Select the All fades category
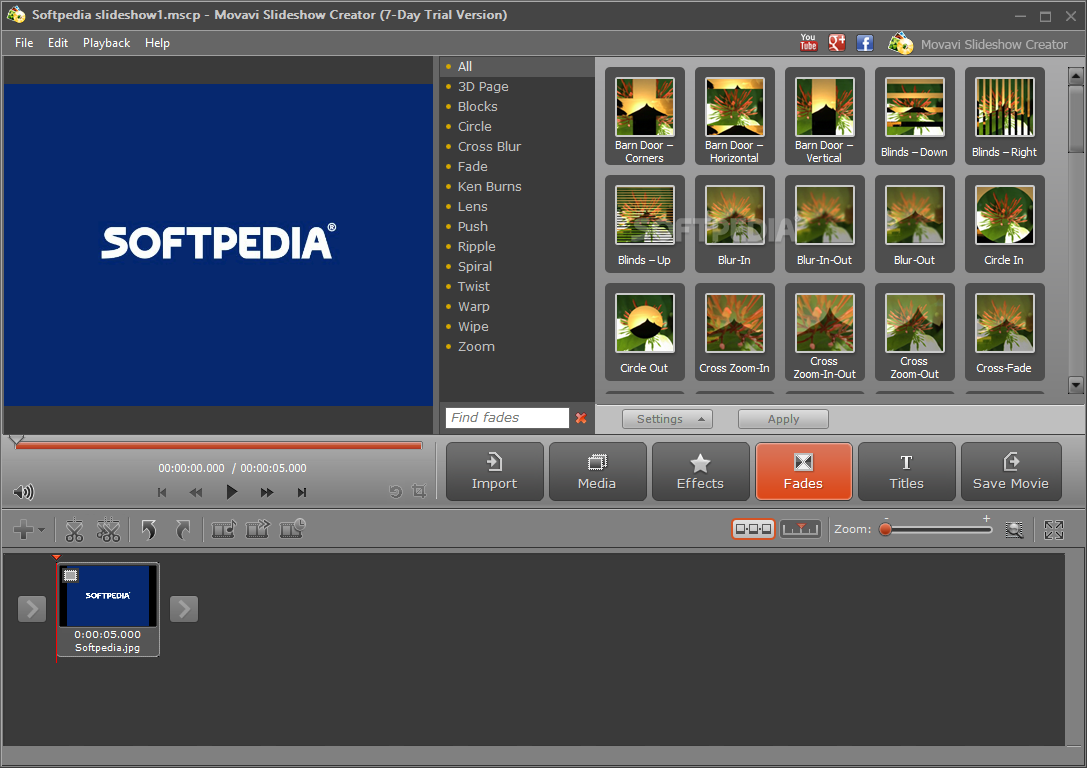The image size is (1087, 768). 516,67
